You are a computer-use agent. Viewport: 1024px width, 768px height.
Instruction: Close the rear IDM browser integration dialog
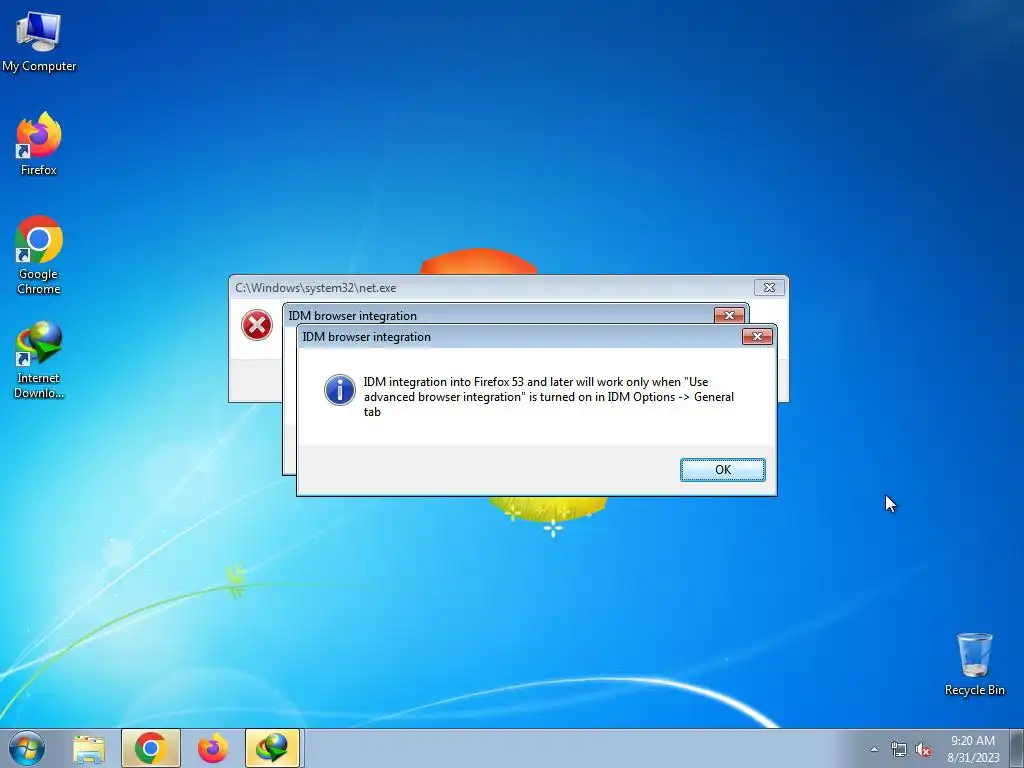tap(729, 315)
